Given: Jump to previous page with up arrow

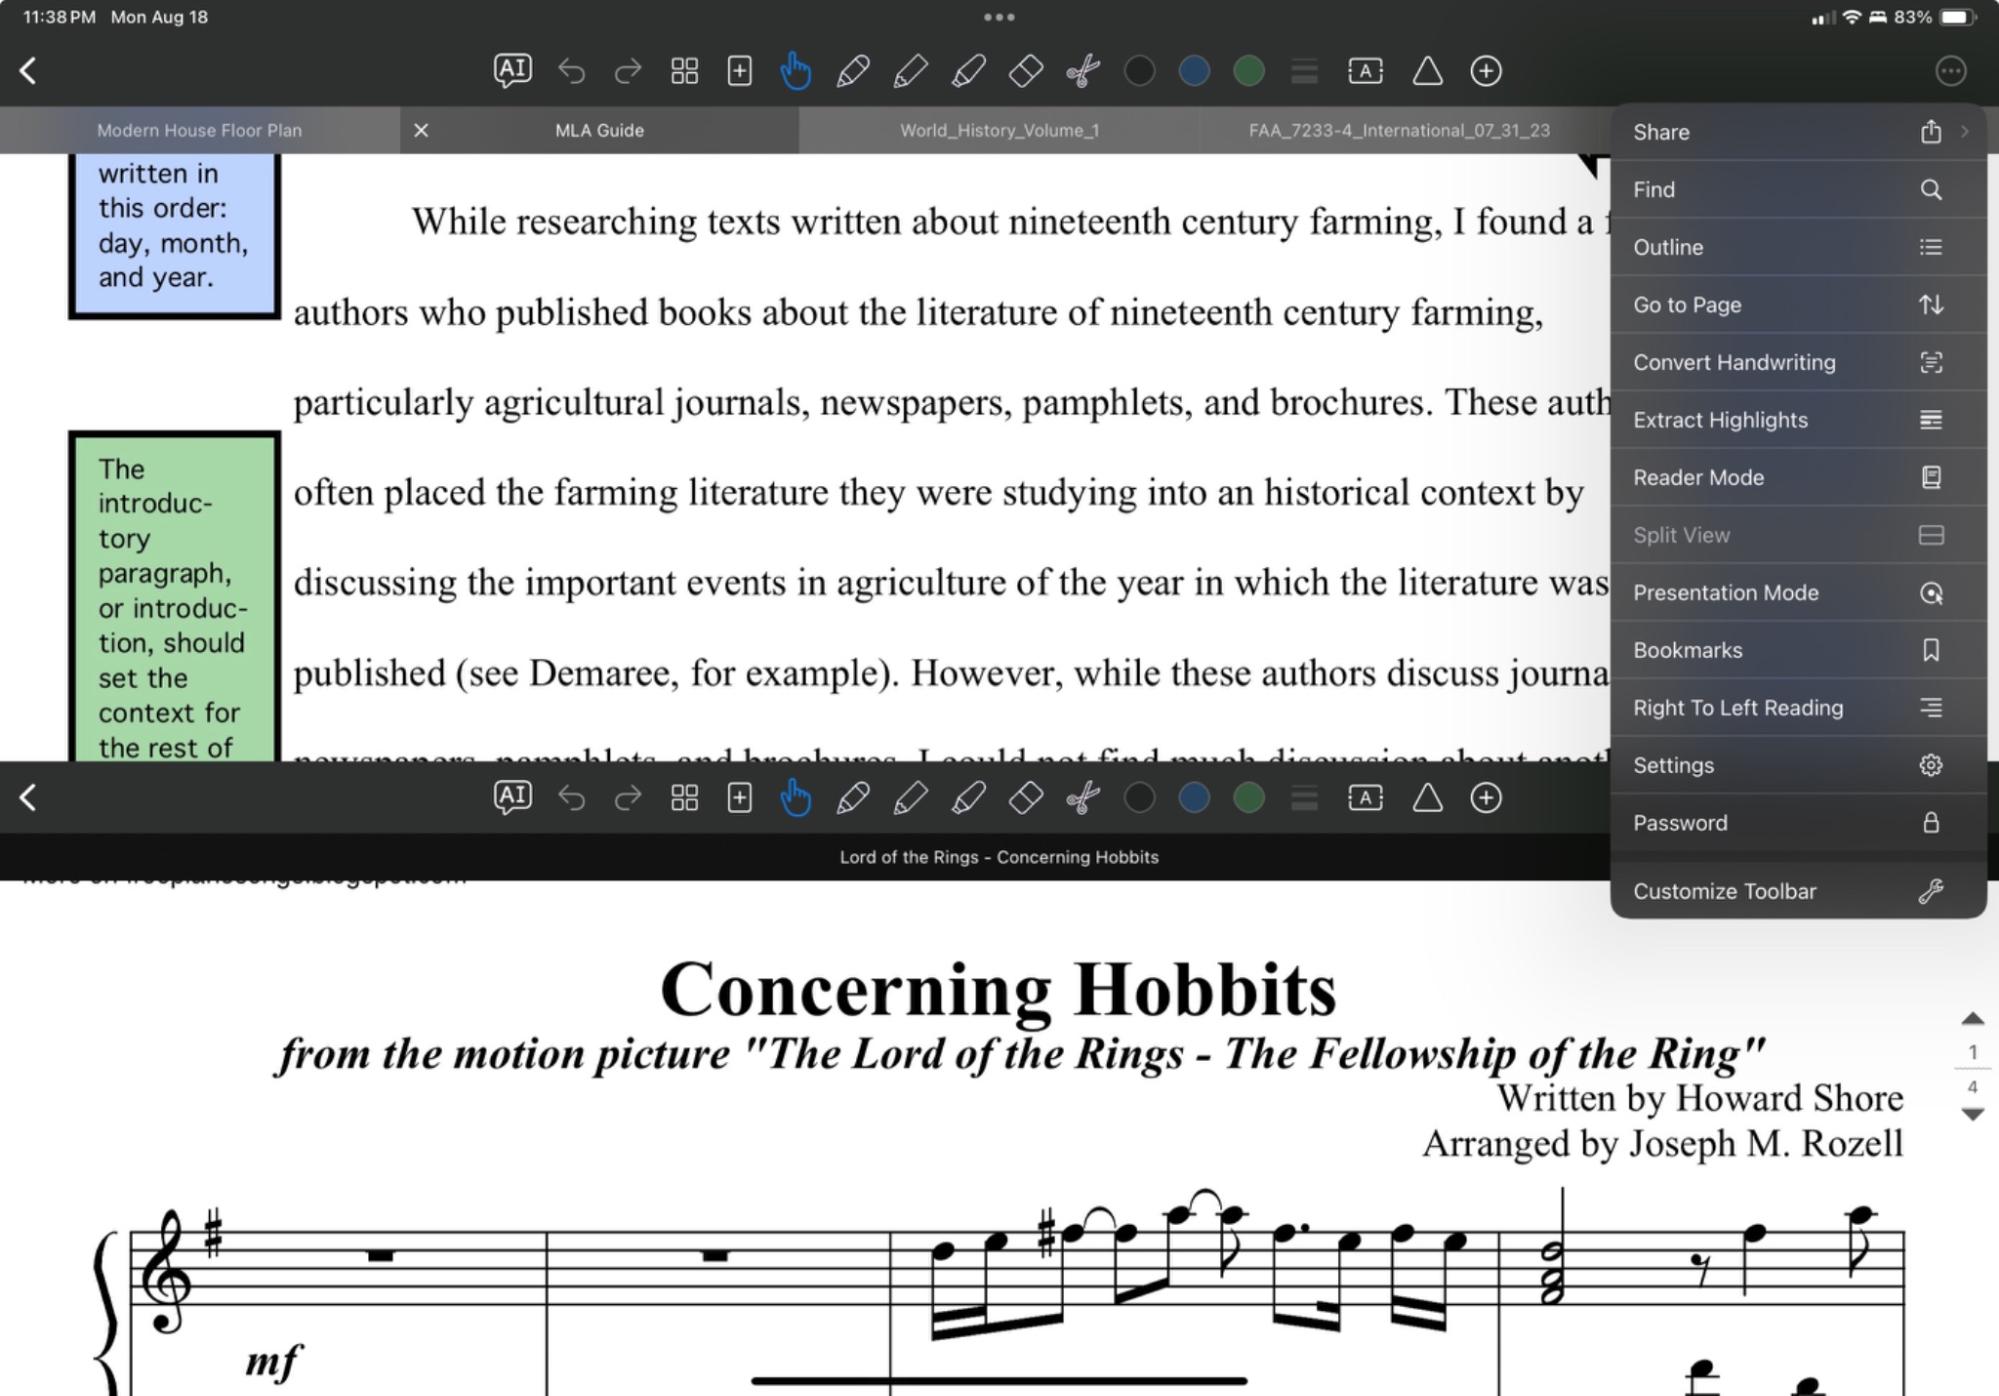Looking at the screenshot, I should [x=1972, y=1019].
